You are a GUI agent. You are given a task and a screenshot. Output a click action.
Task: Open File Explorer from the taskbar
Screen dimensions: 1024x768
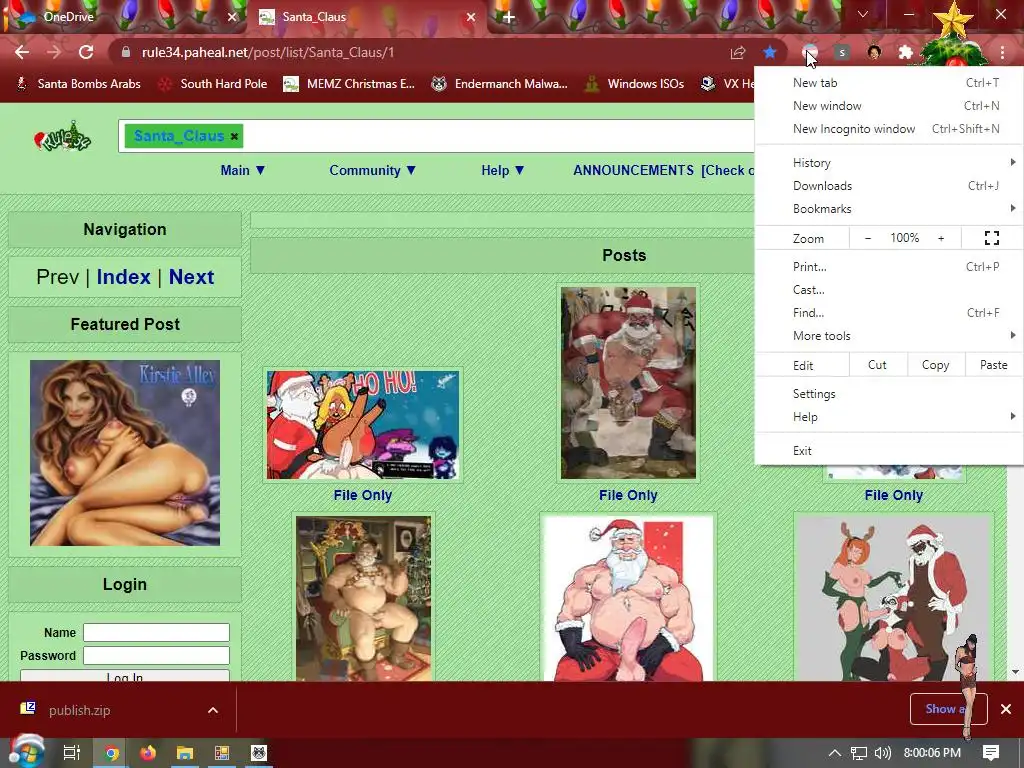185,753
